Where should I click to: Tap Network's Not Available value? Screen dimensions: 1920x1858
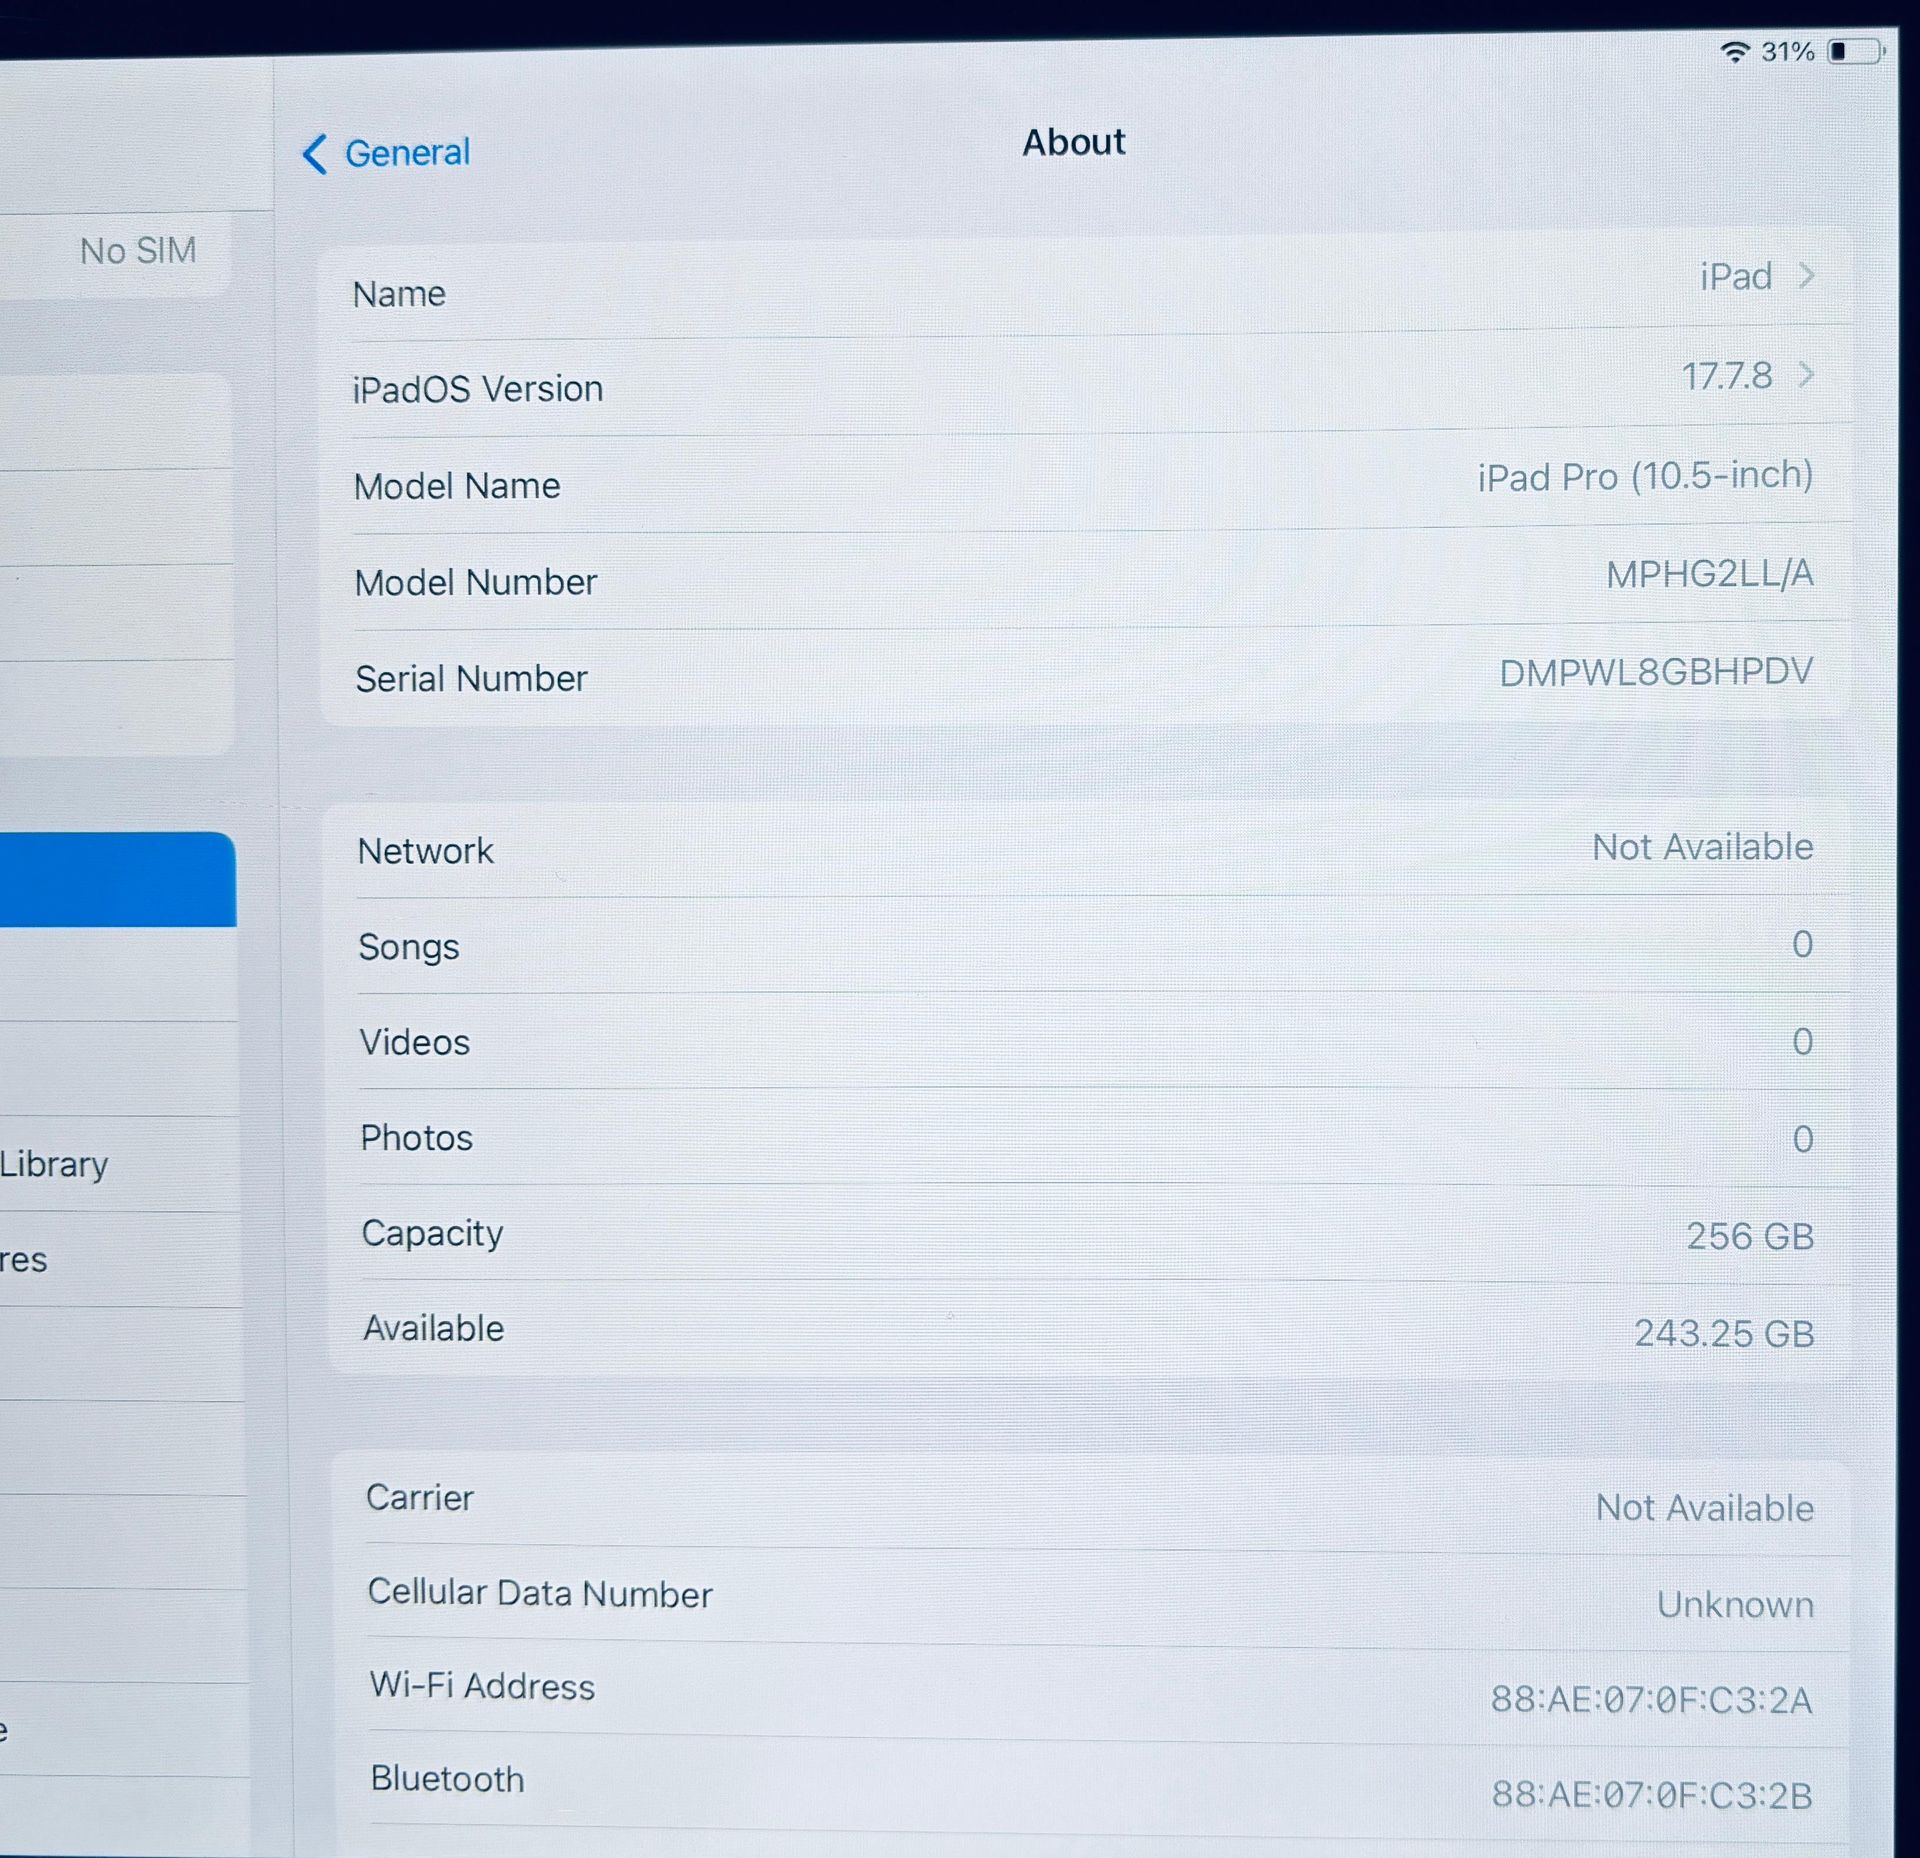point(1703,847)
